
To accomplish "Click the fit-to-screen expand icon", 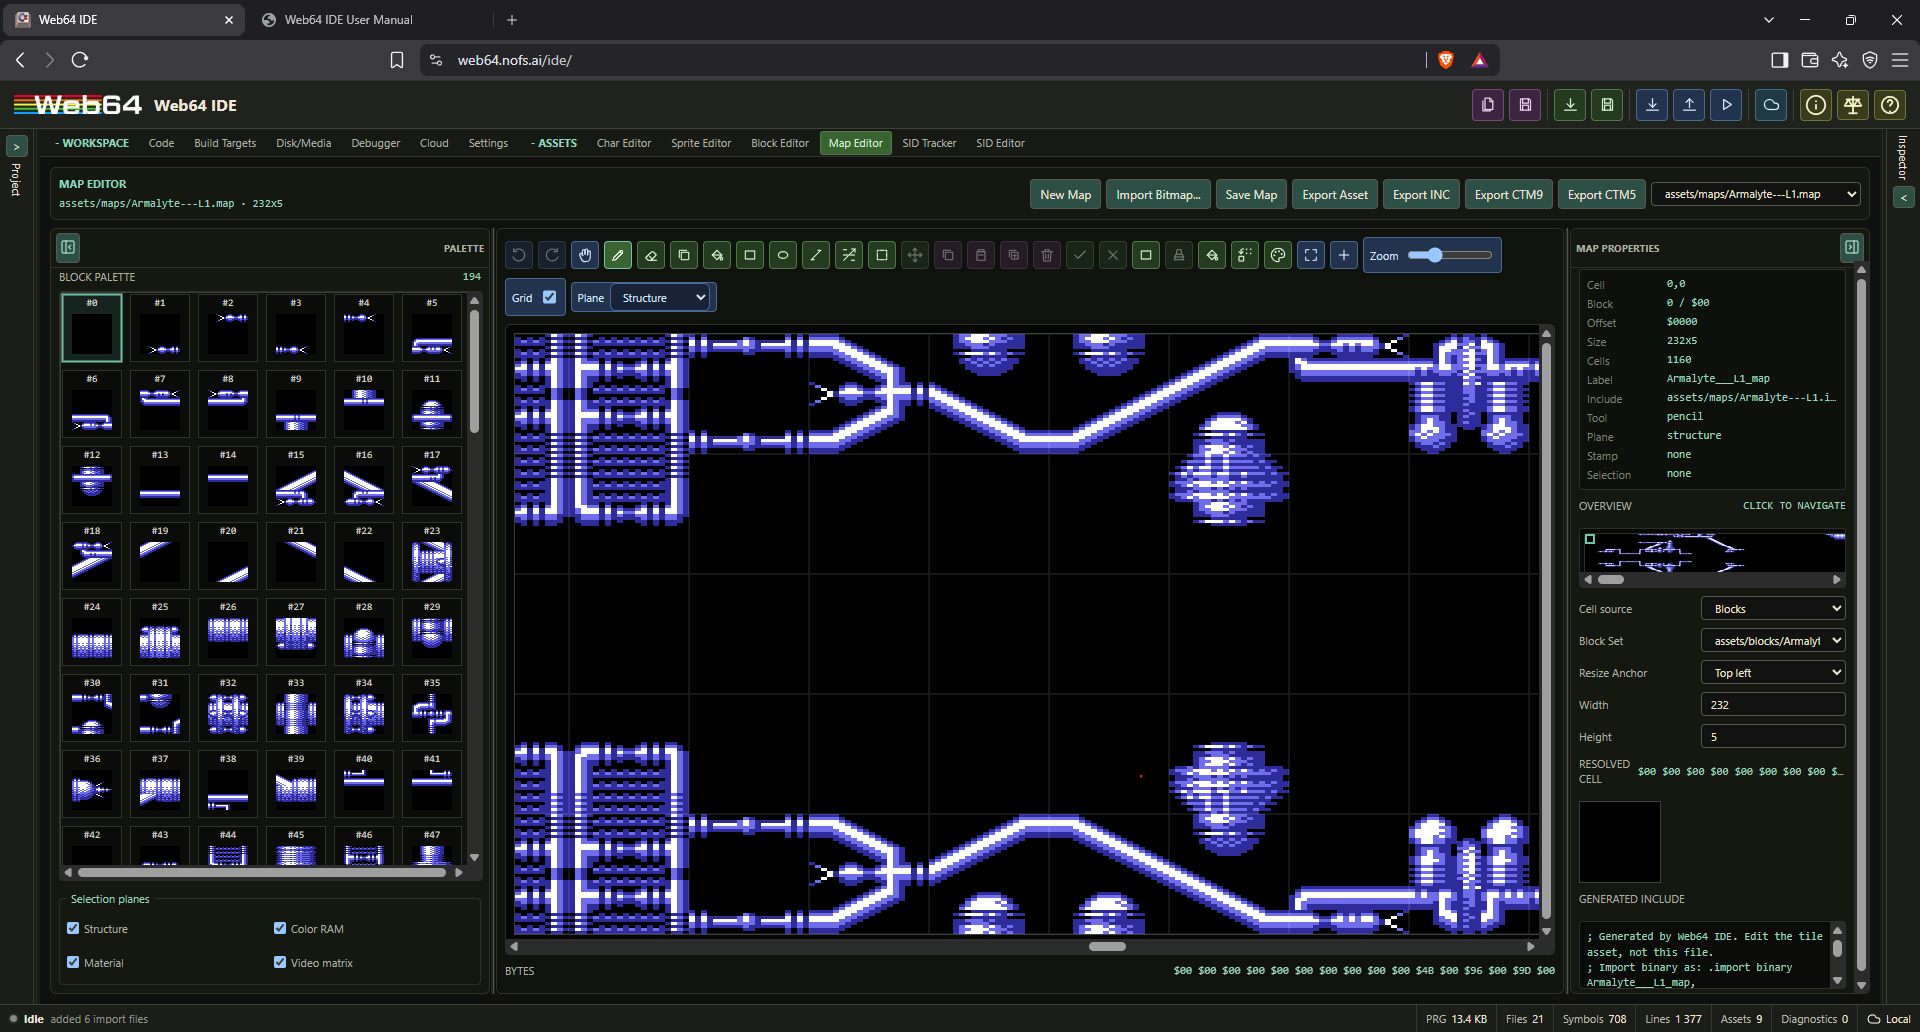I will click(1311, 255).
